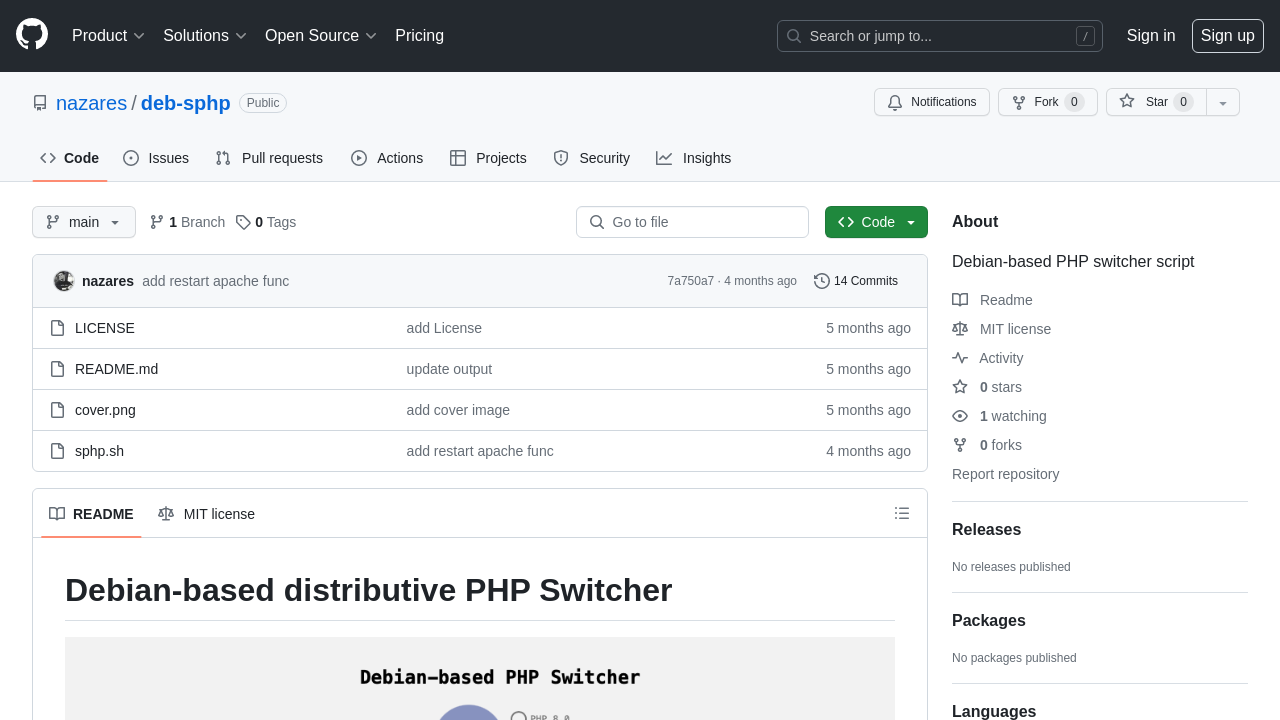Click the repository icon beside nazares
This screenshot has height=720, width=1280.
tap(40, 103)
